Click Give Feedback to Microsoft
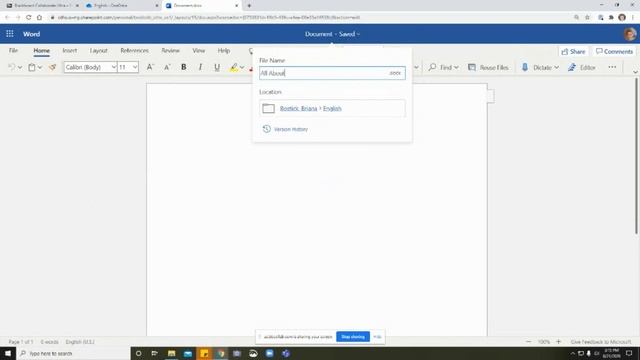 601,342
